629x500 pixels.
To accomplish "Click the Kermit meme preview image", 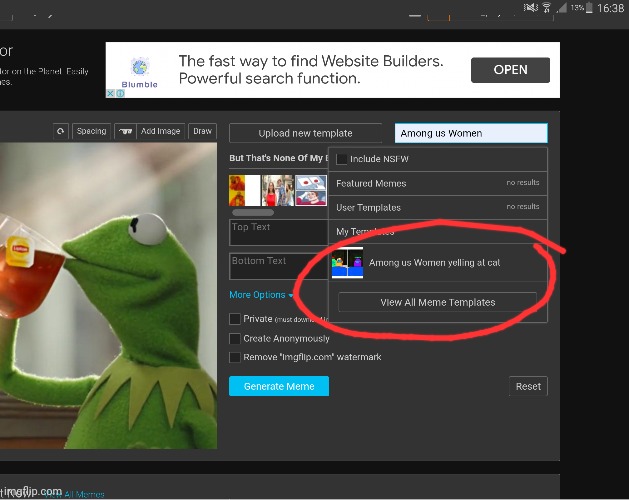I will (108, 296).
